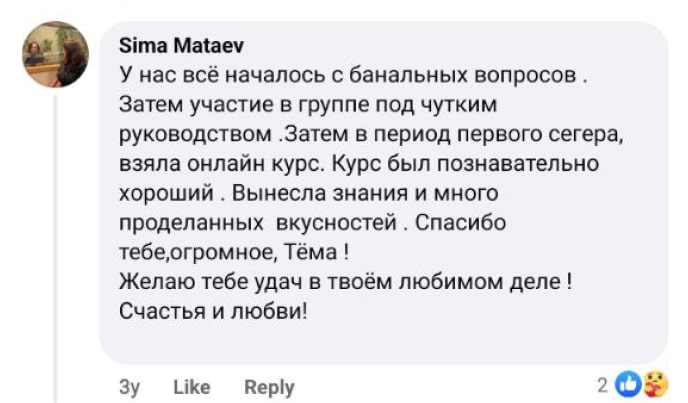688x403 pixels.
Task: Click the blue thumbs-up reaction icon
Action: coord(627,383)
